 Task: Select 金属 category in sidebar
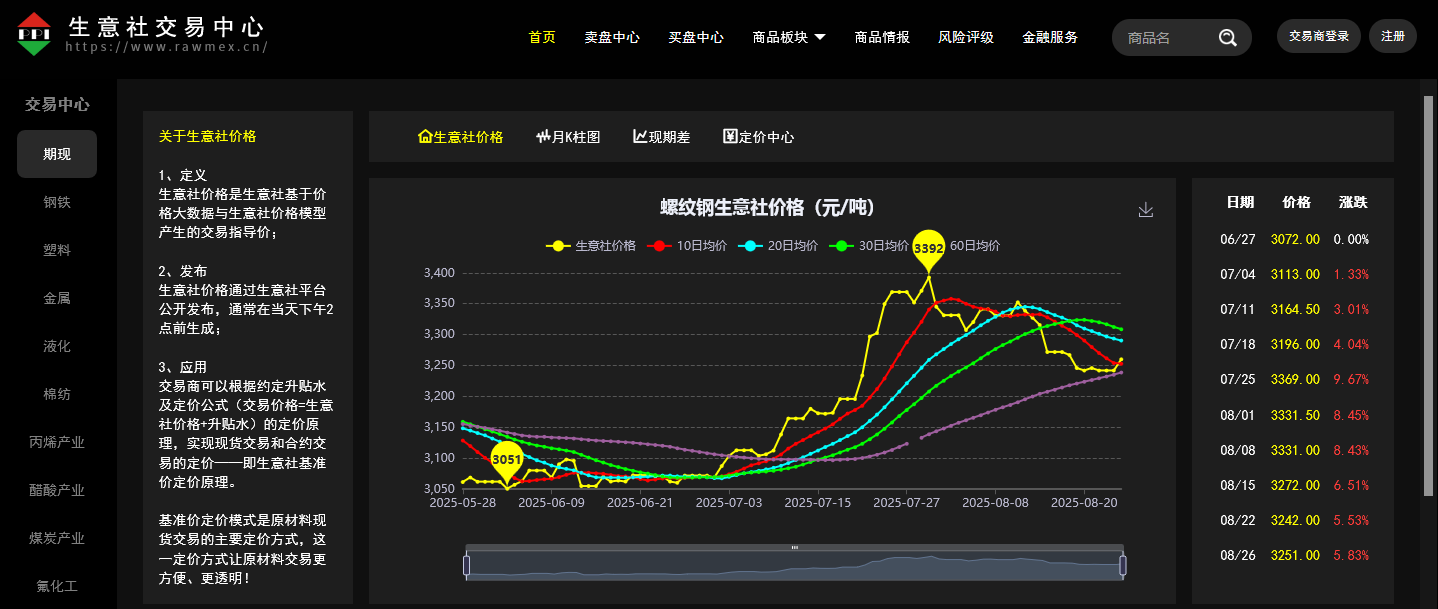57,298
